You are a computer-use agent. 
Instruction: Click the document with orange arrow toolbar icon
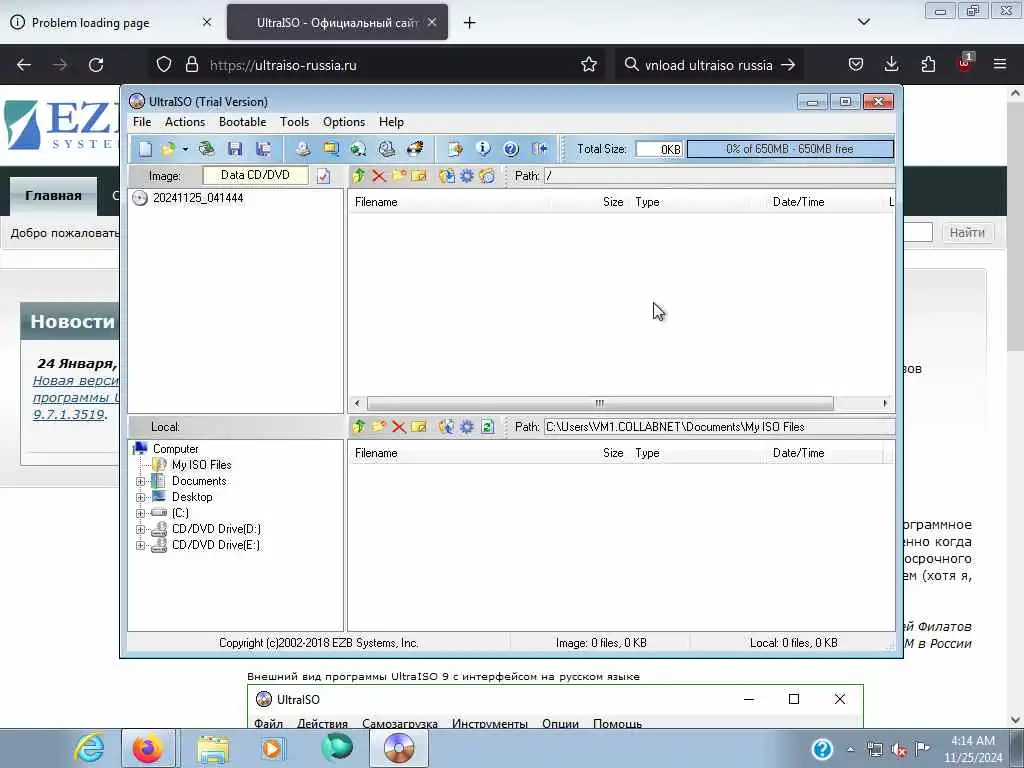click(x=455, y=149)
